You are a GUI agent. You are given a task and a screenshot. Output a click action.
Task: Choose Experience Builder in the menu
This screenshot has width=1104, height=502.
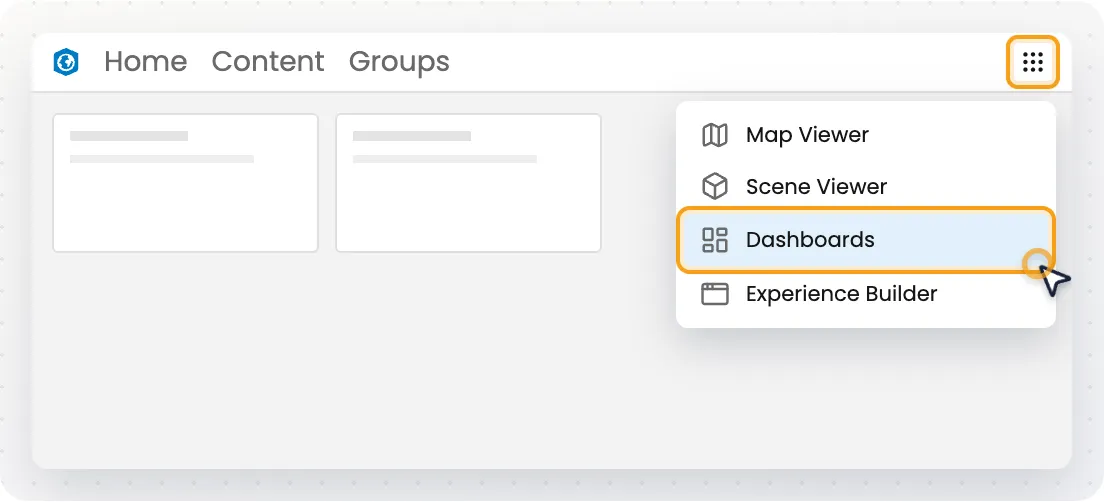click(x=865, y=294)
